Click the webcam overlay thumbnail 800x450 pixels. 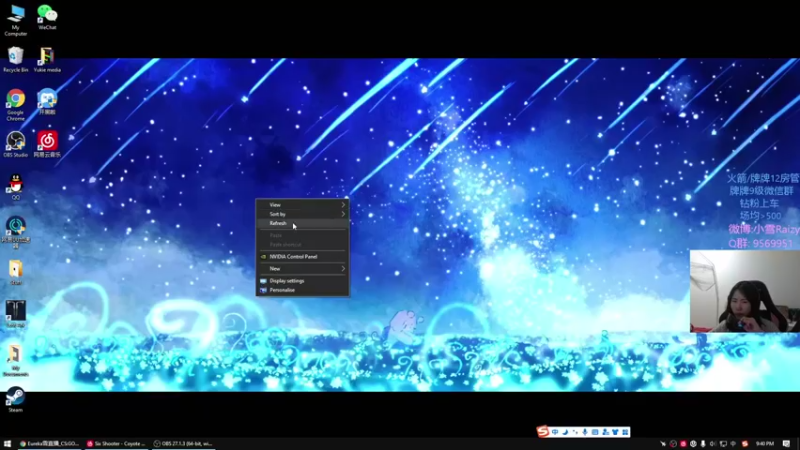pyautogui.click(x=744, y=291)
